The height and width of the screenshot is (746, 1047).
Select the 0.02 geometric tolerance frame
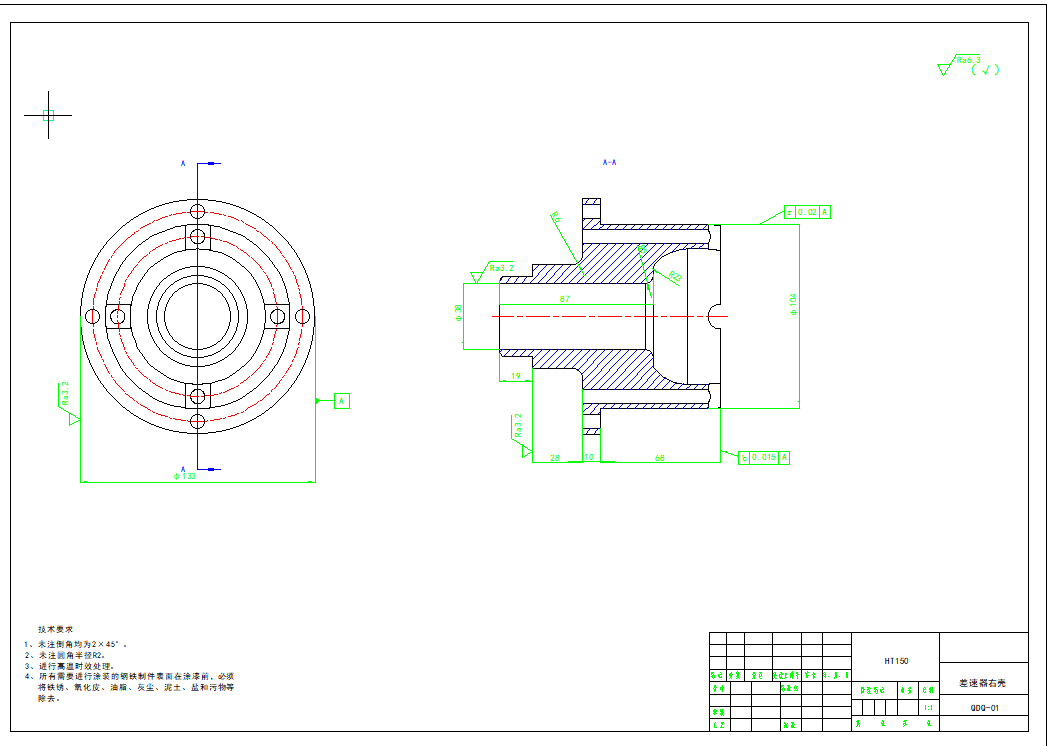(x=808, y=212)
